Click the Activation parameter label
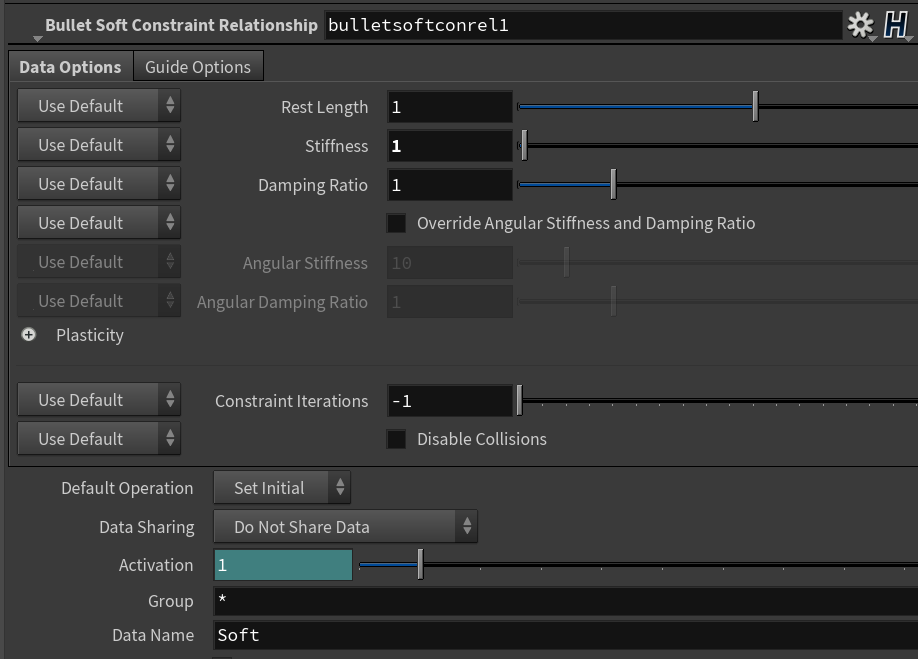 156,565
